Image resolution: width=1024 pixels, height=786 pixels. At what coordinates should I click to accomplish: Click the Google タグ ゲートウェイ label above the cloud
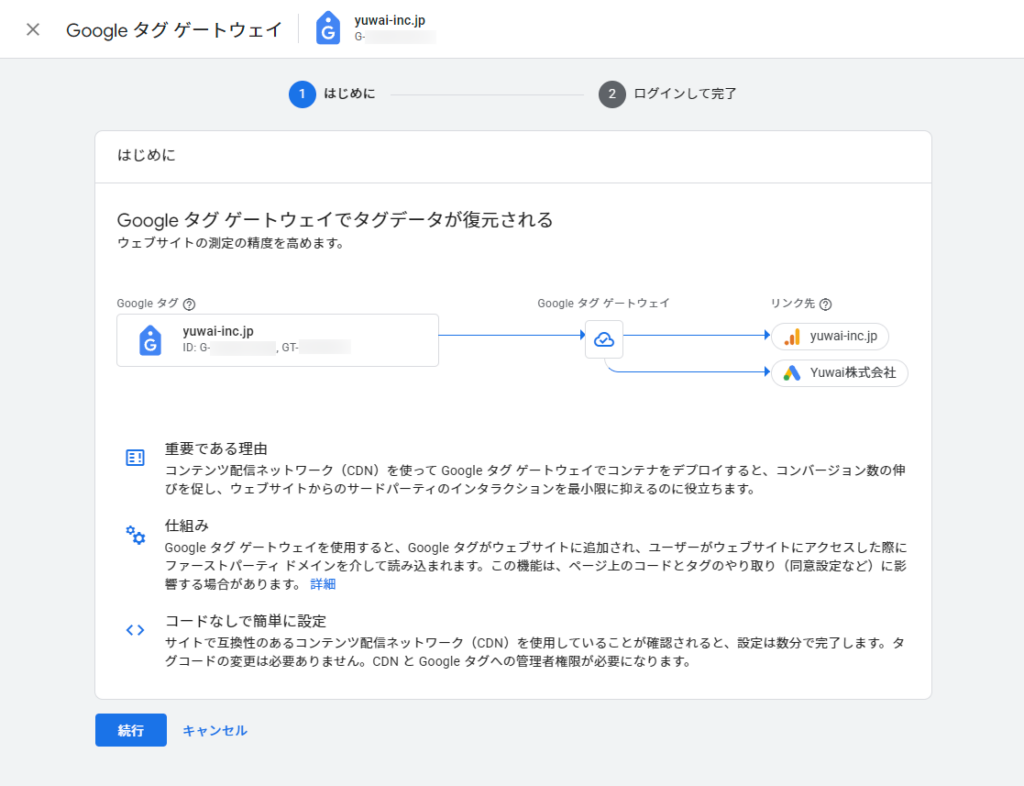pyautogui.click(x=603, y=304)
